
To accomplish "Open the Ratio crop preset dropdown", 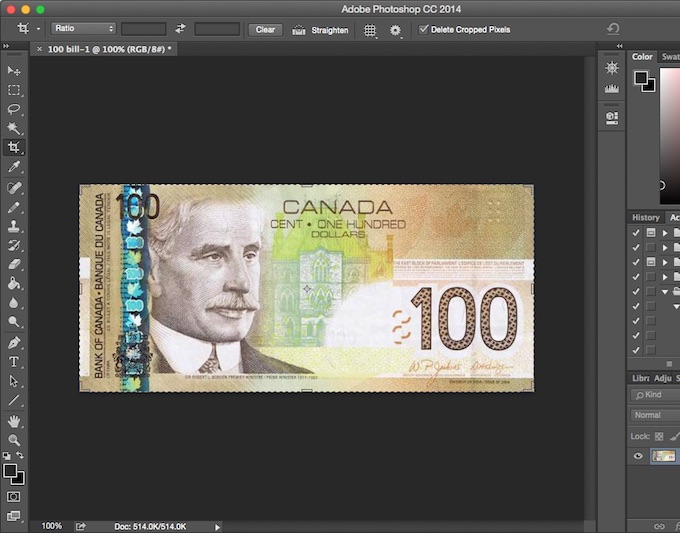I will point(83,28).
